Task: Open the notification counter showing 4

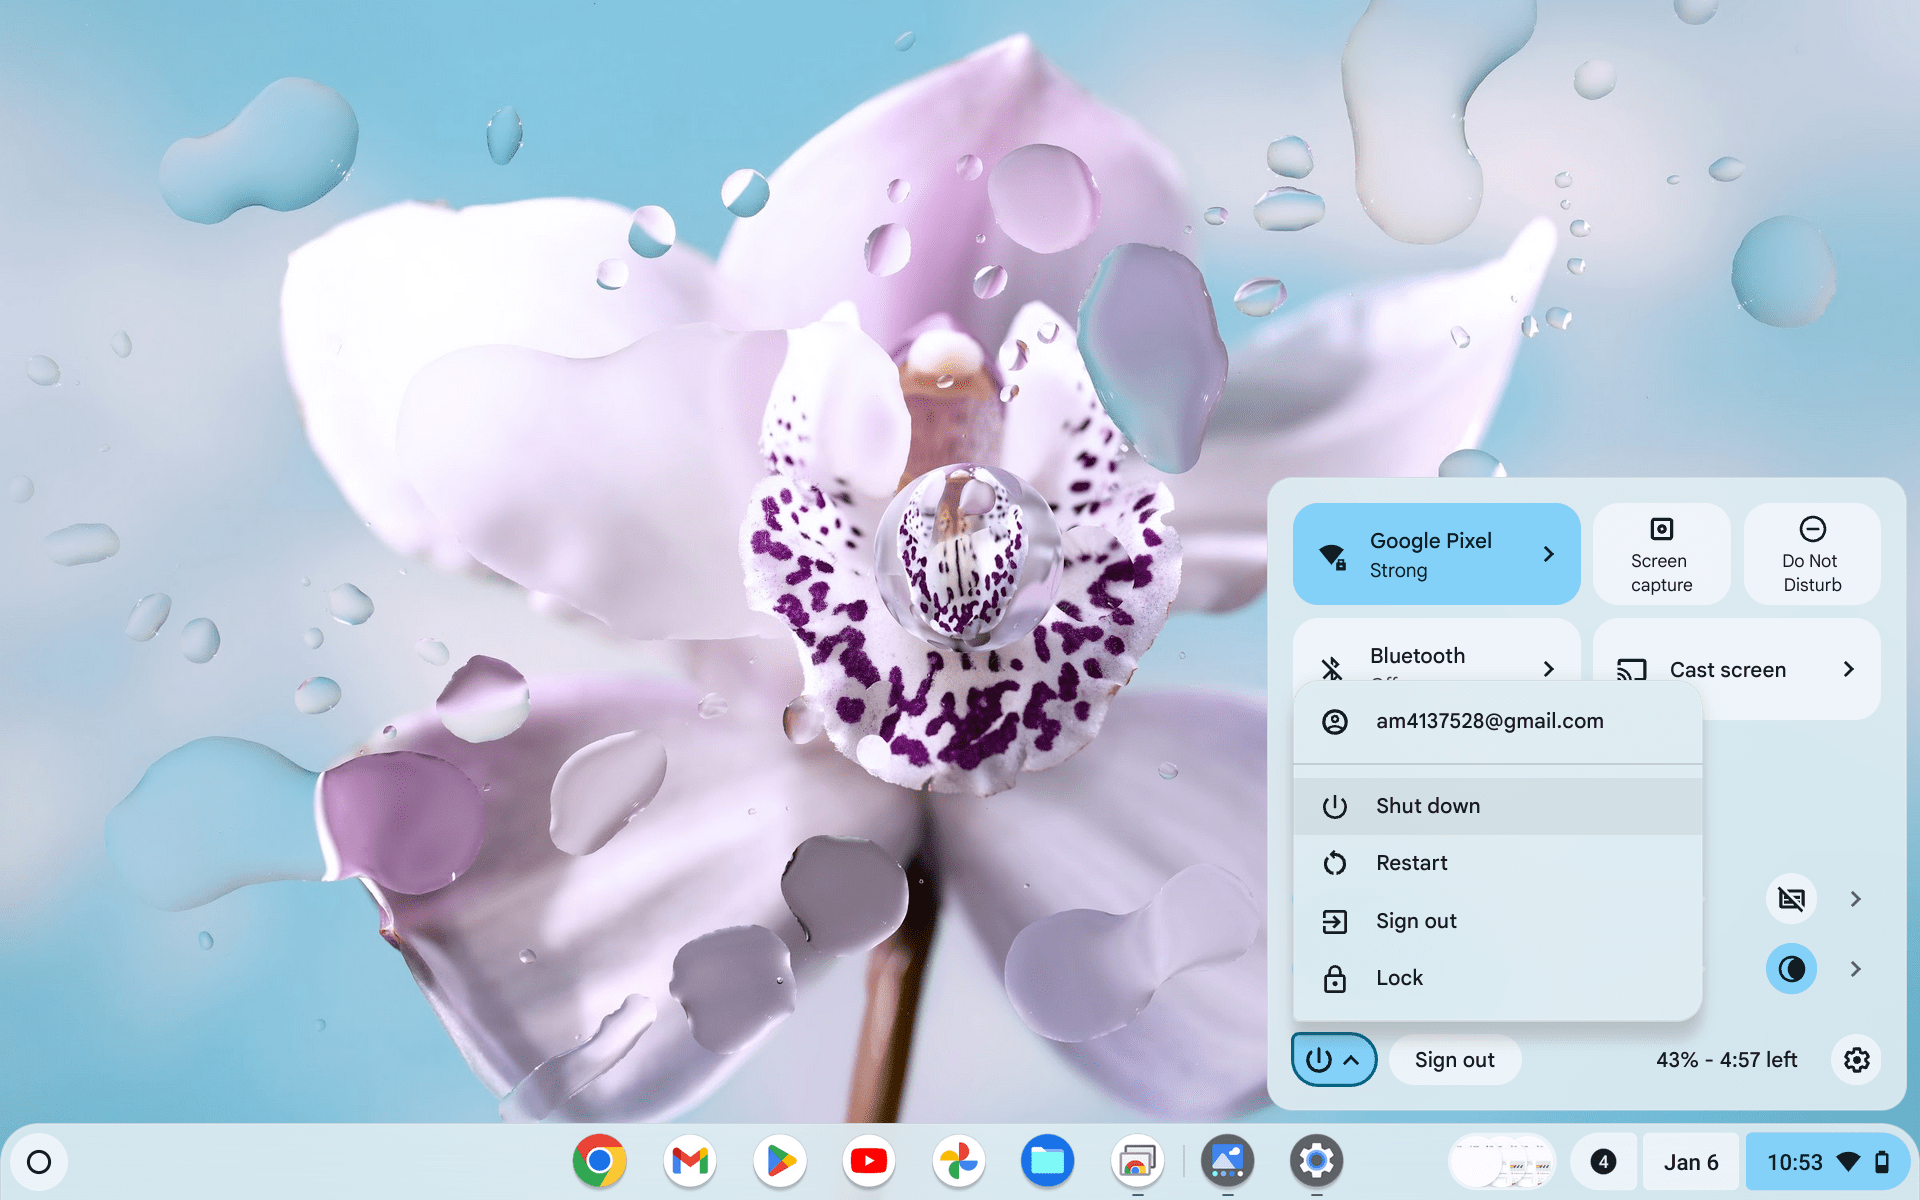Action: 1604,1161
